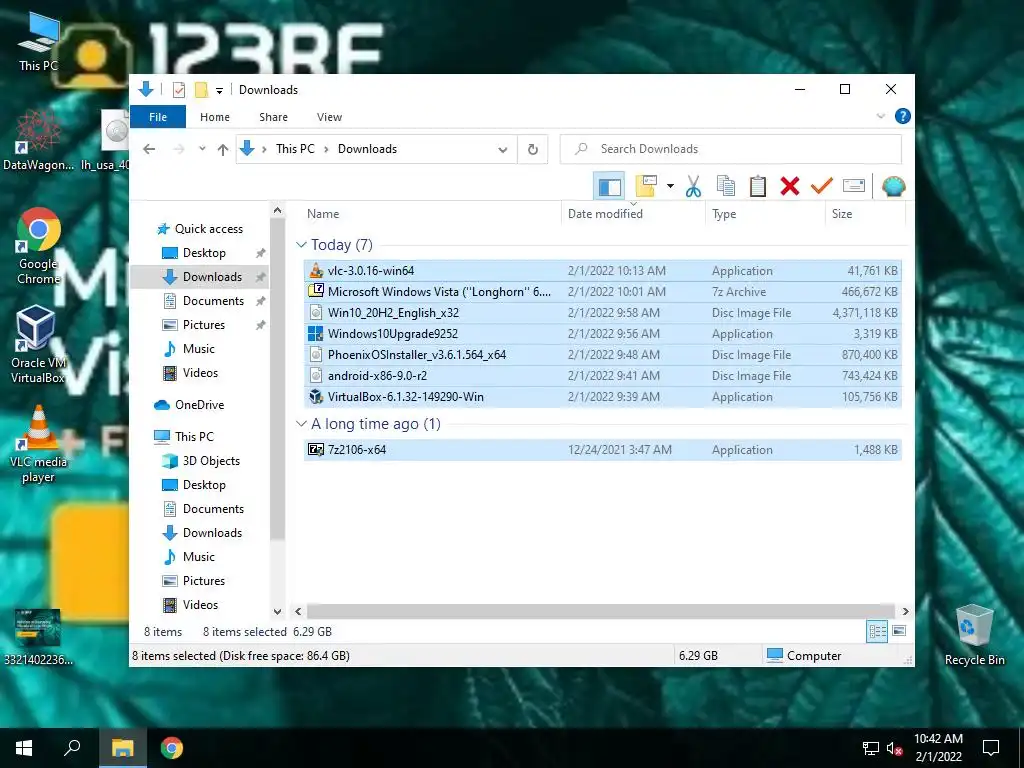Viewport: 1024px width, 768px height.
Task: Open Videos under Quick access
Action: point(190,373)
